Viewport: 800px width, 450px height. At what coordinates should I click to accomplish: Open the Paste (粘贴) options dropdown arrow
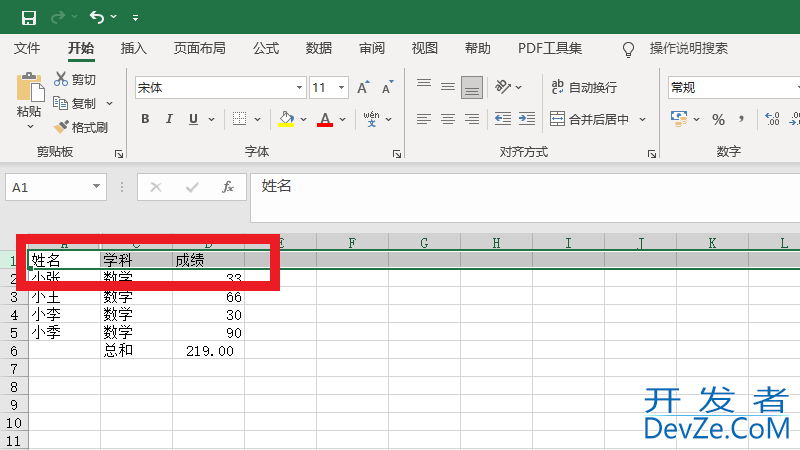30,127
